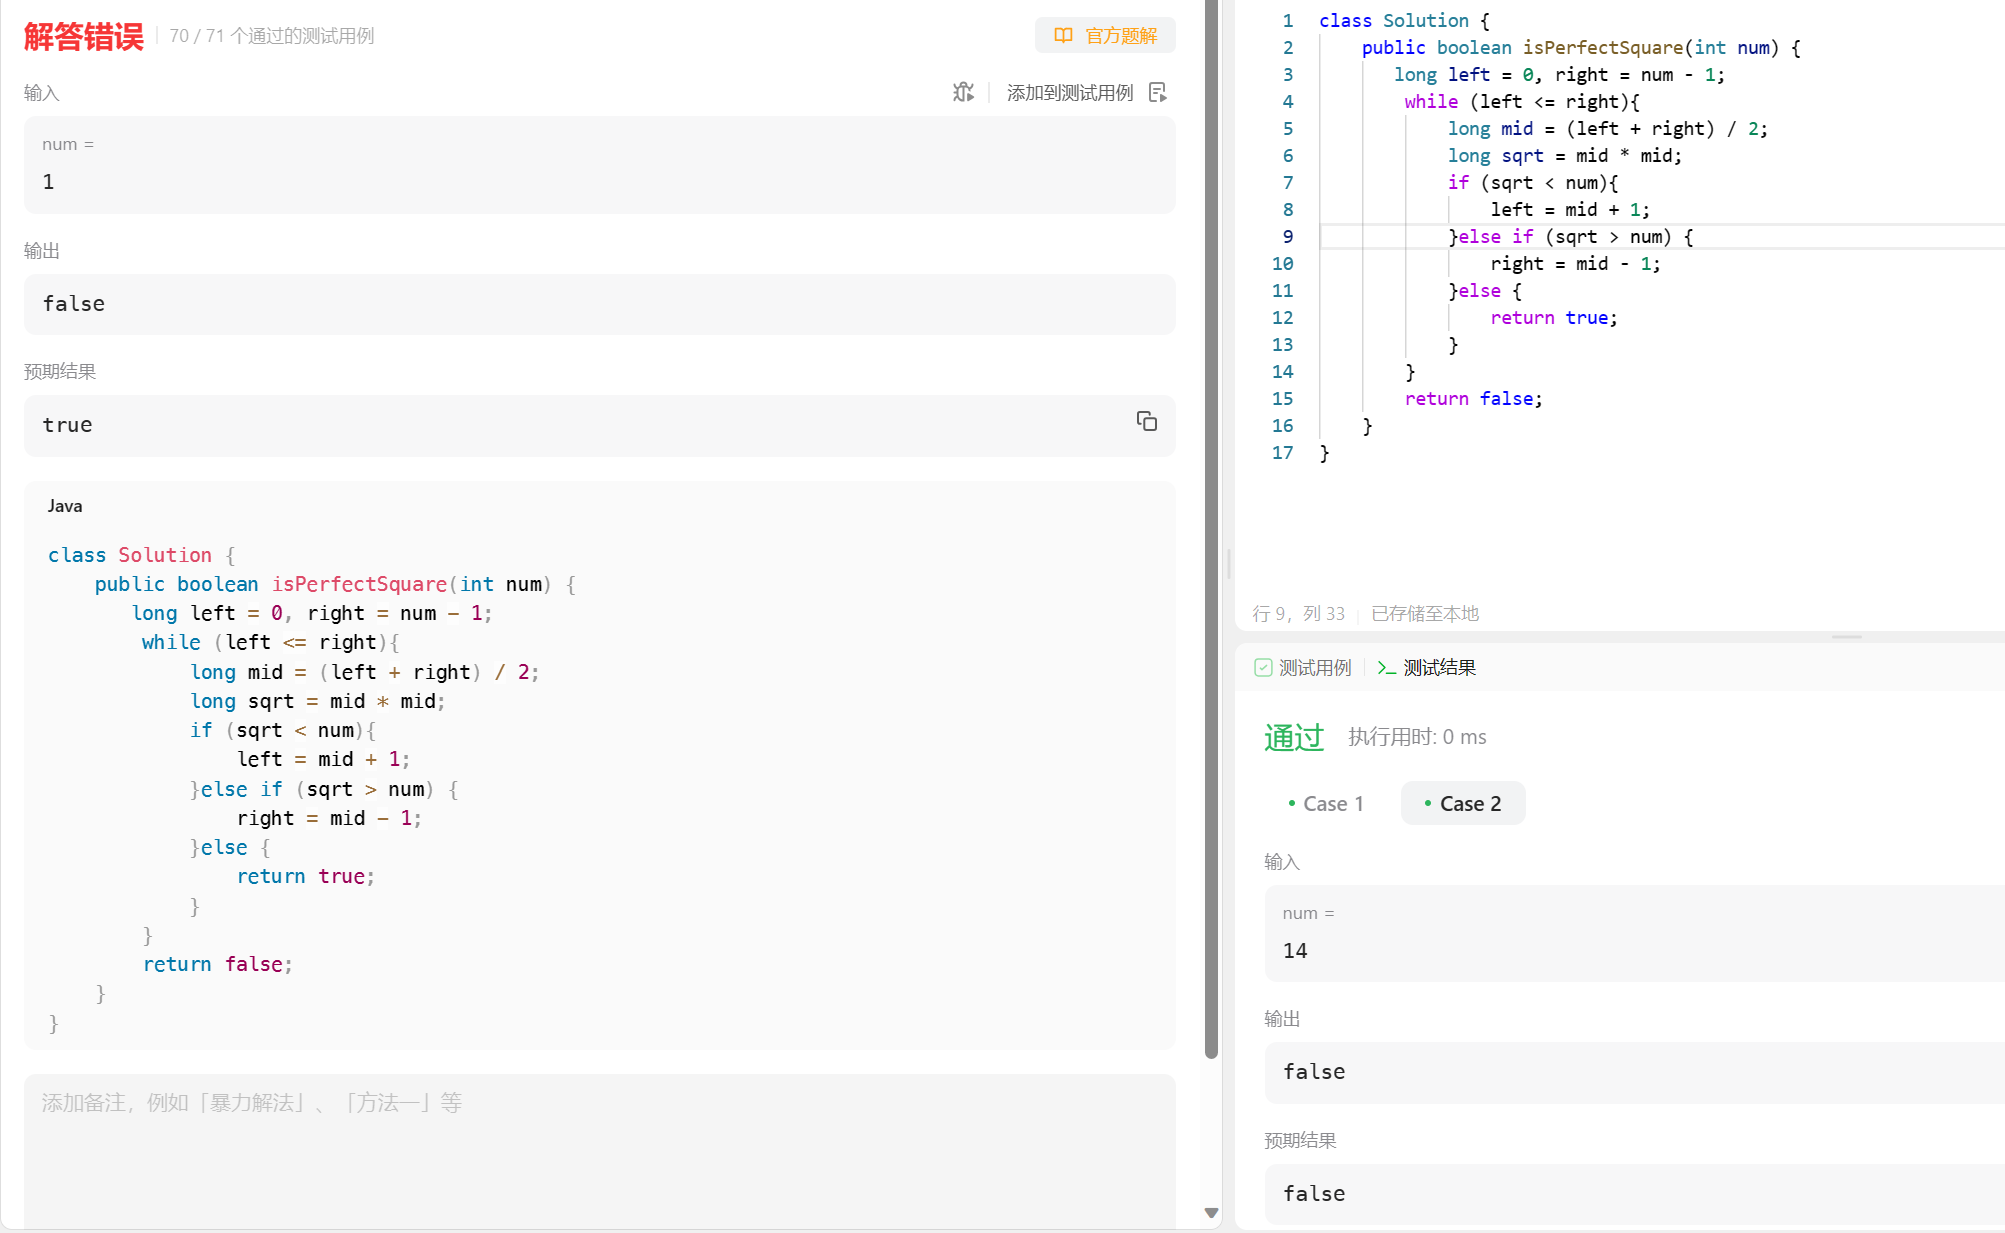Image resolution: width=2005 pixels, height=1233 pixels.
Task: Click the terminal icon beside 测试结果
Action: [x=1385, y=667]
